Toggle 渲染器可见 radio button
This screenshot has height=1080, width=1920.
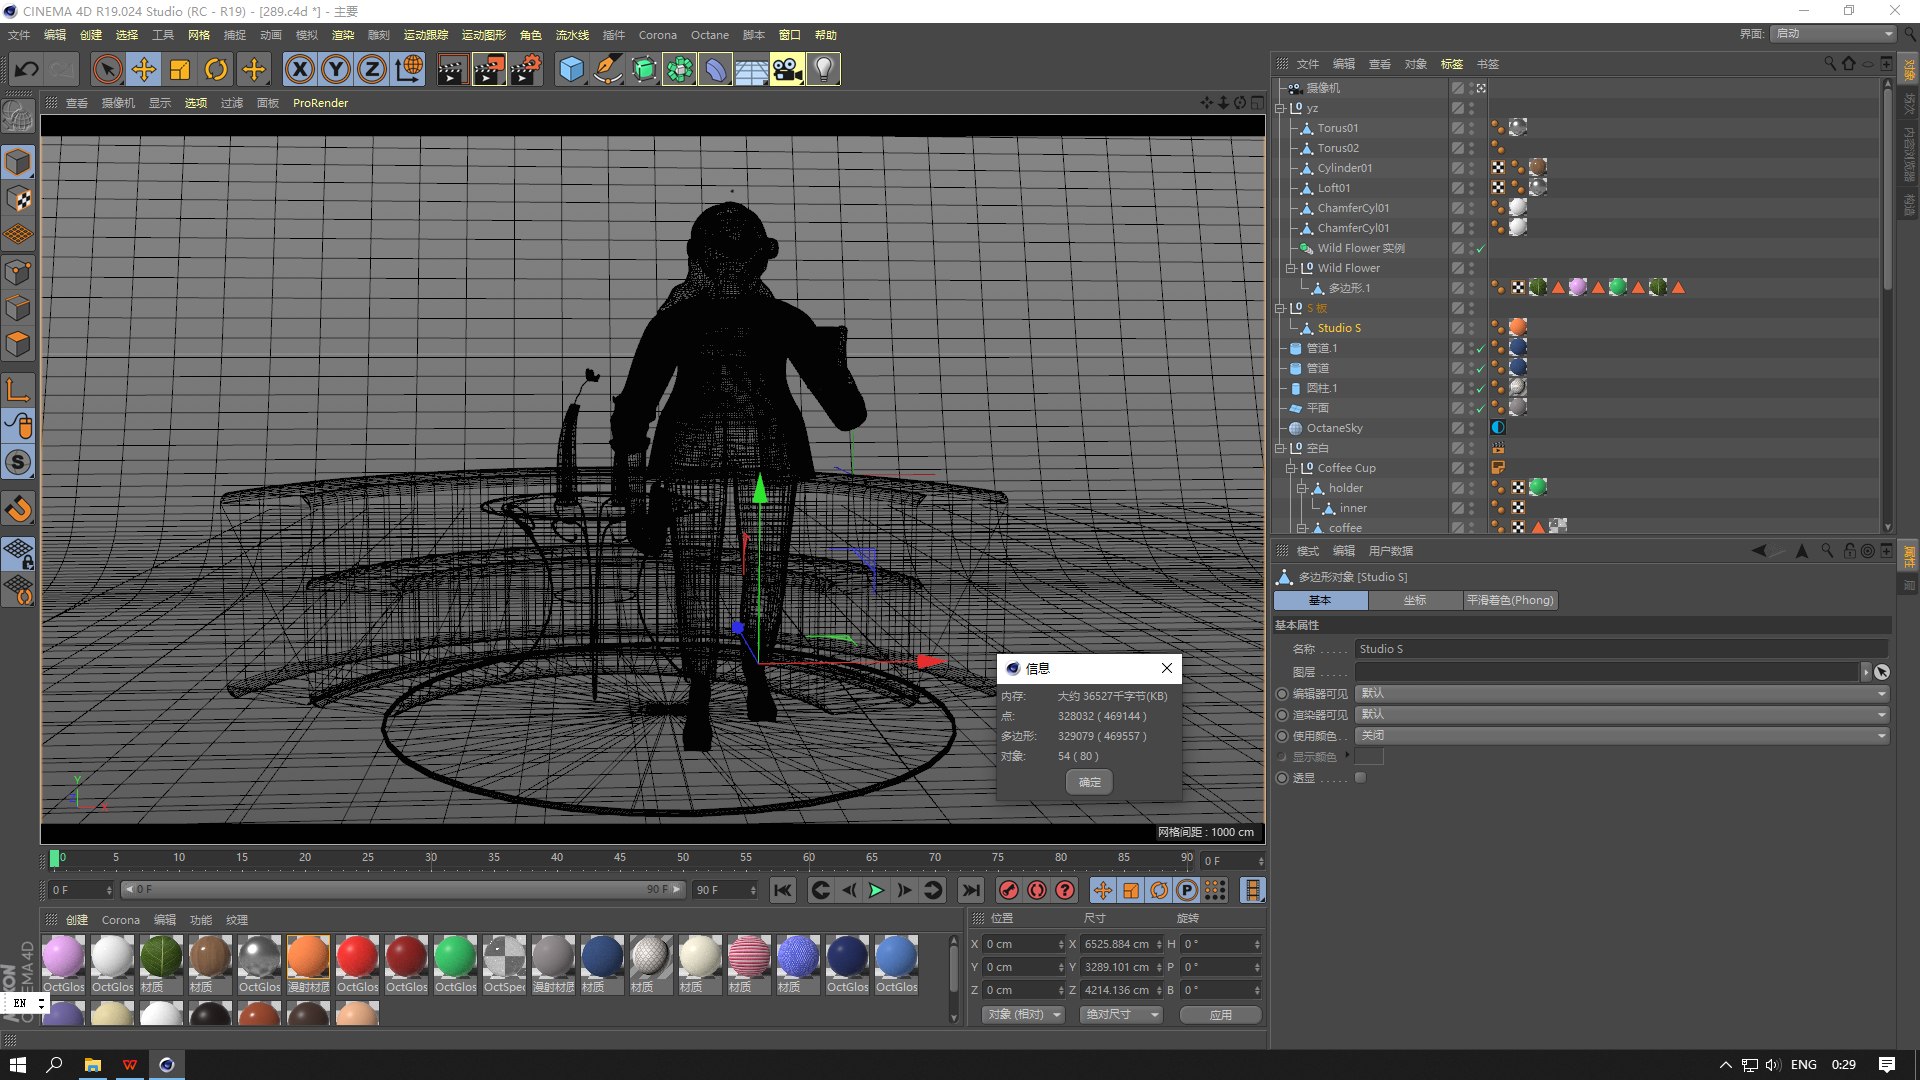coord(1282,715)
